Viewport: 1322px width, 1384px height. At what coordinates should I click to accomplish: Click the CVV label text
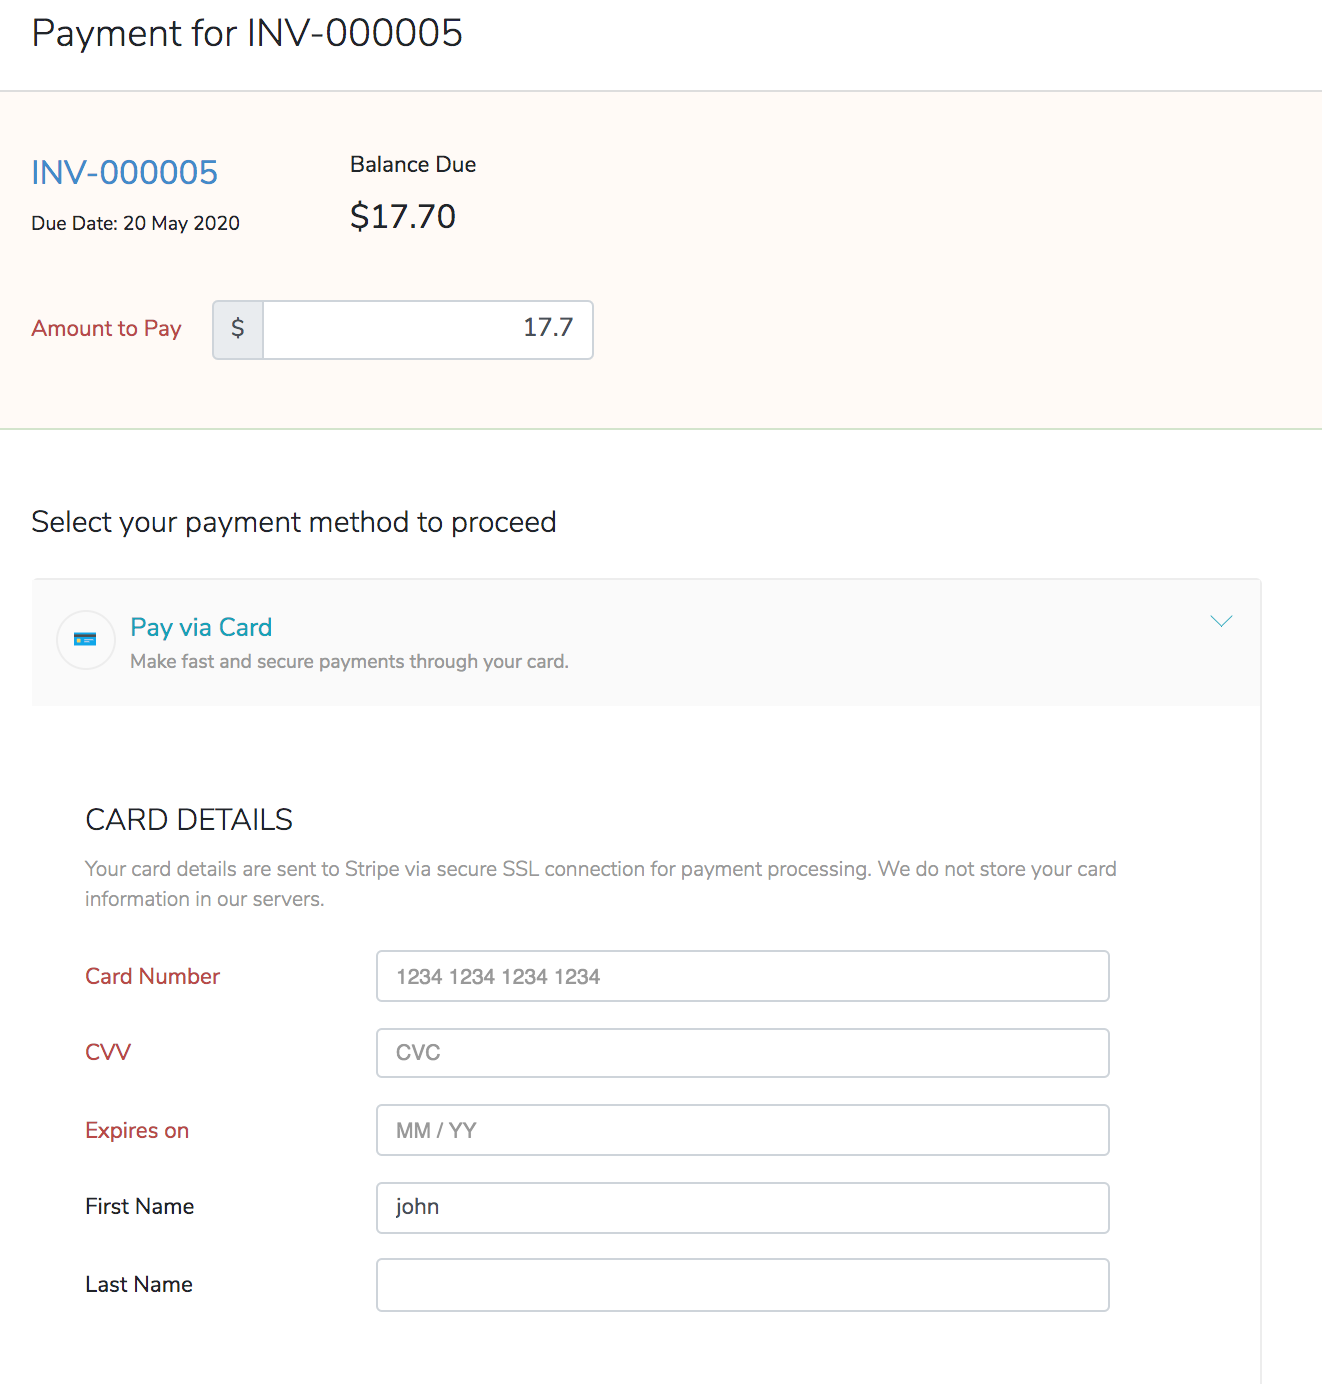click(107, 1052)
